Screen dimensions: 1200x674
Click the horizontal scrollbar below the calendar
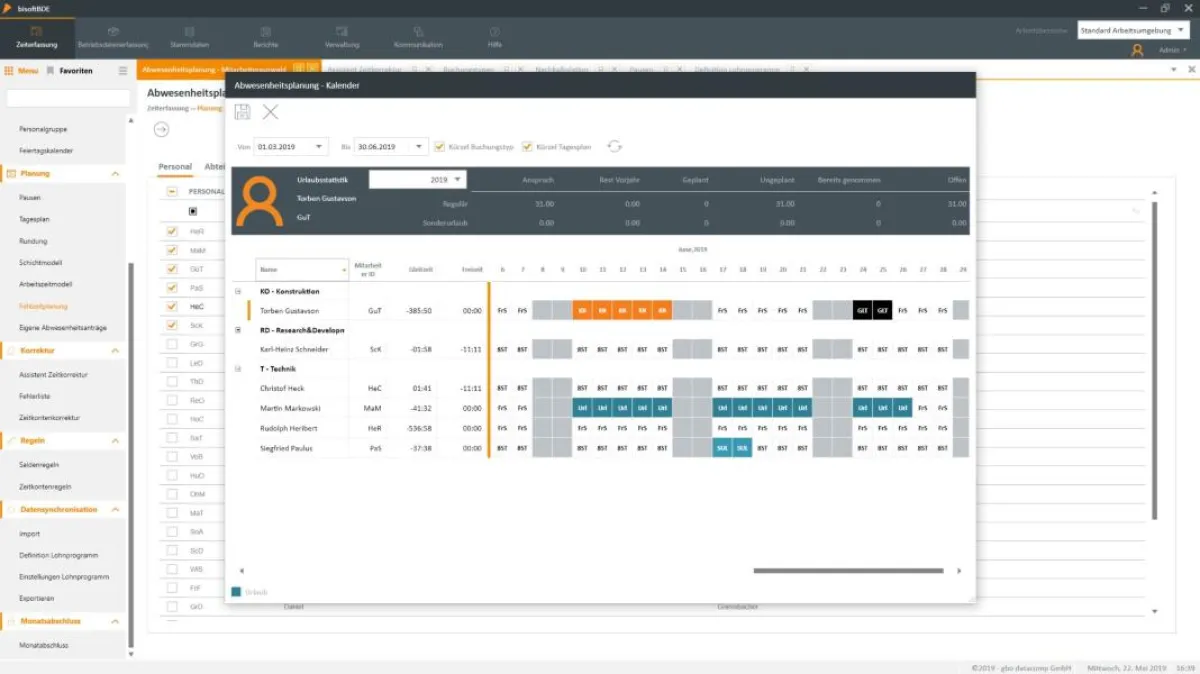point(848,571)
